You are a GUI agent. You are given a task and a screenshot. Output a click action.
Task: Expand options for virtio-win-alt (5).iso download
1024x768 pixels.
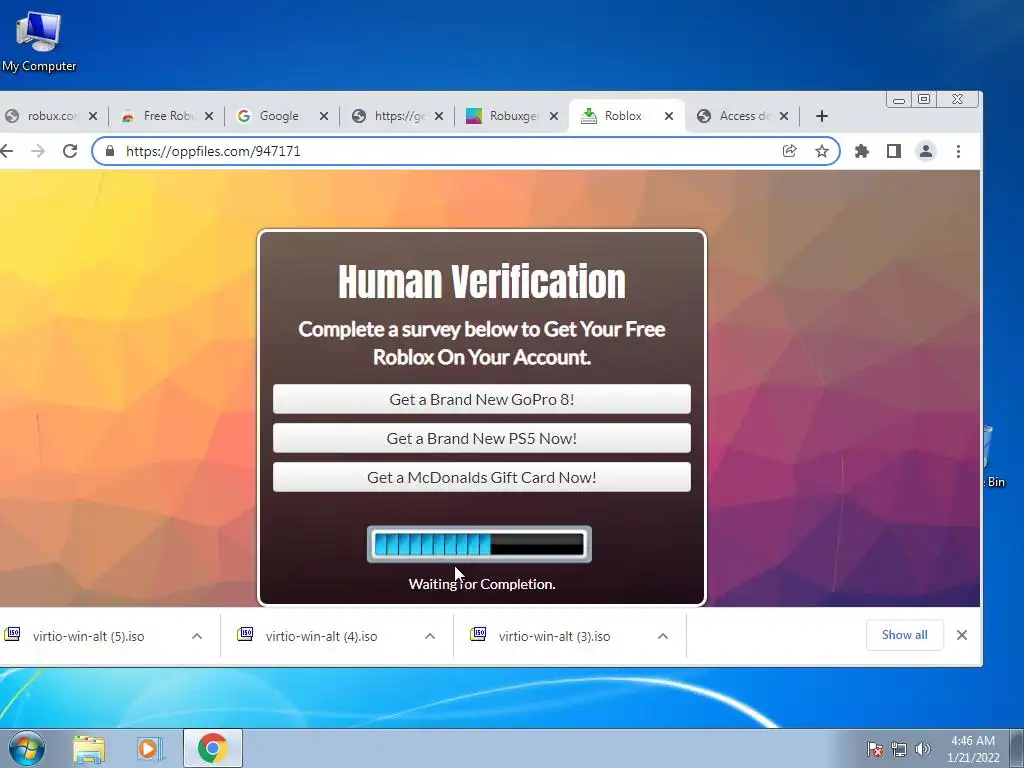coord(197,636)
